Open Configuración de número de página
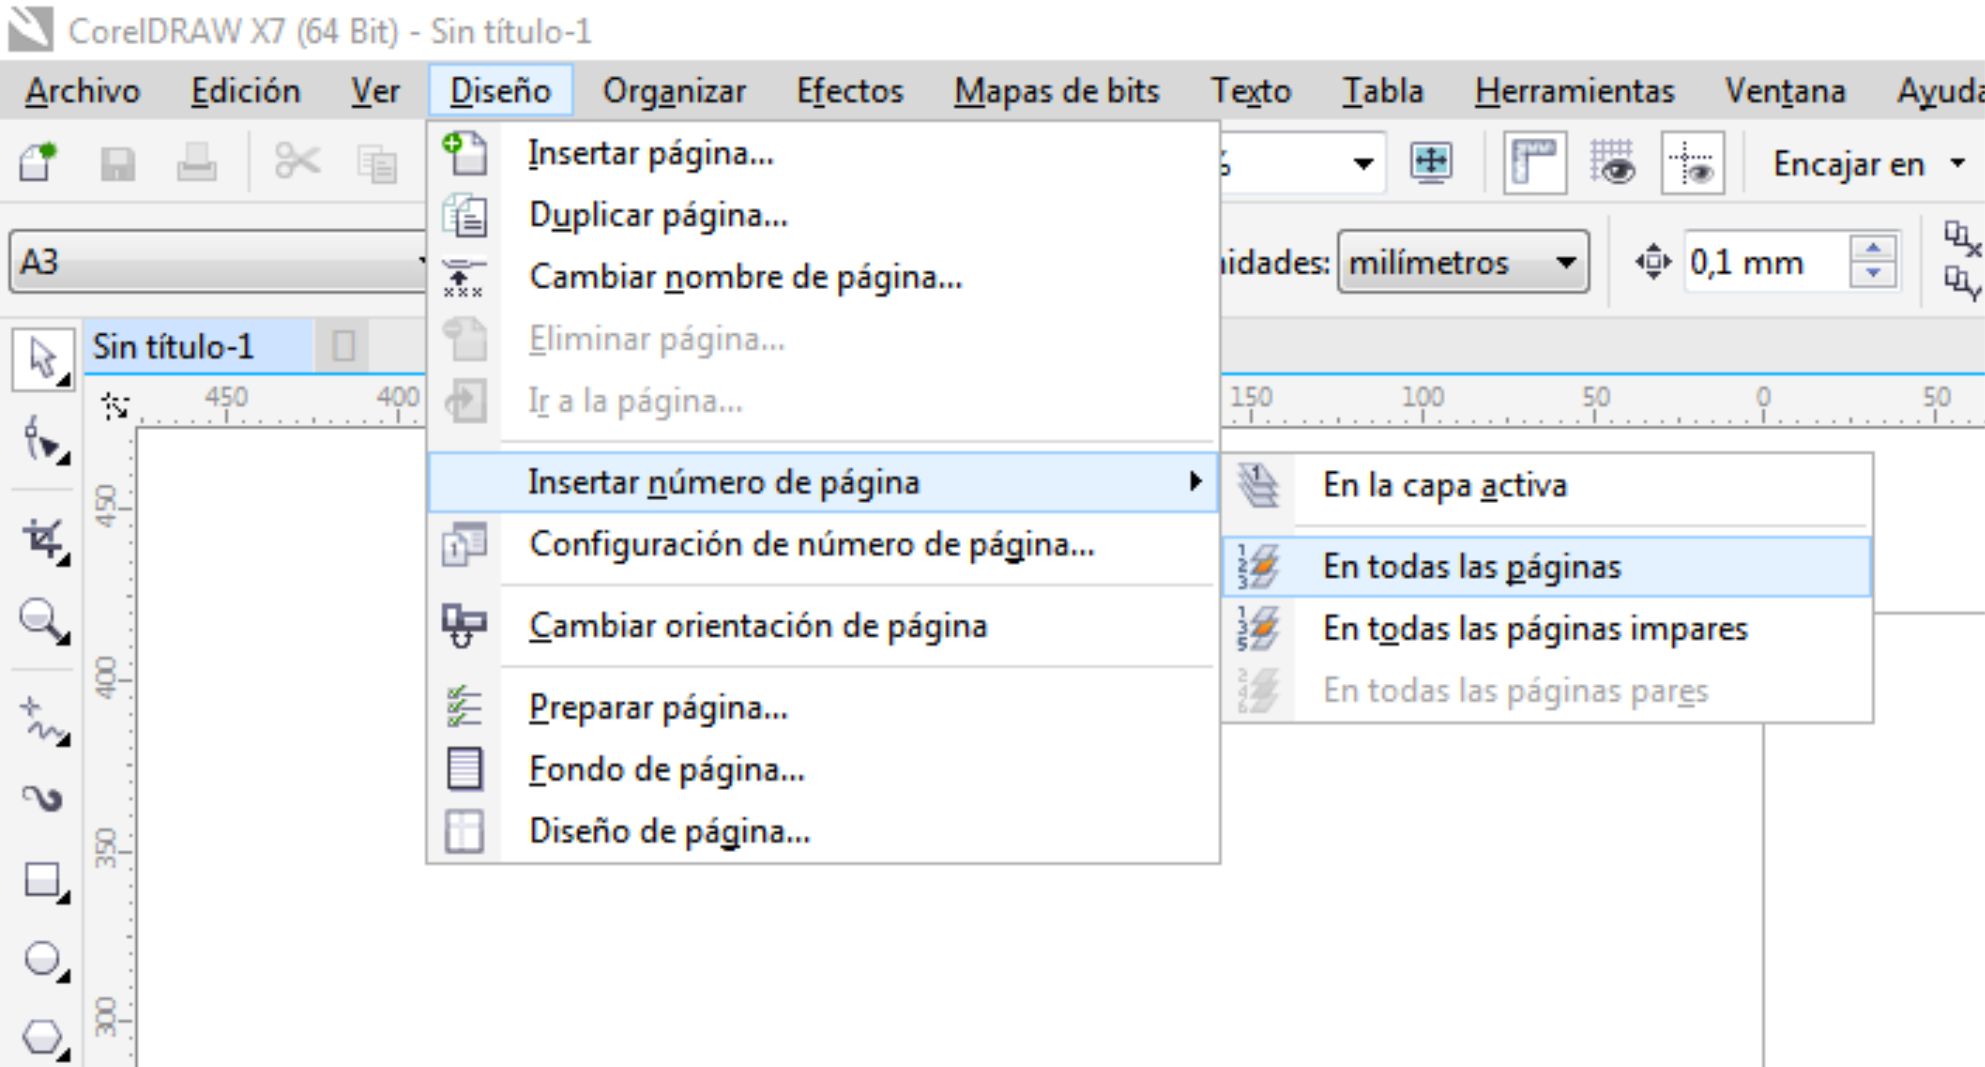Viewport: 1985px width, 1067px height. (824, 545)
